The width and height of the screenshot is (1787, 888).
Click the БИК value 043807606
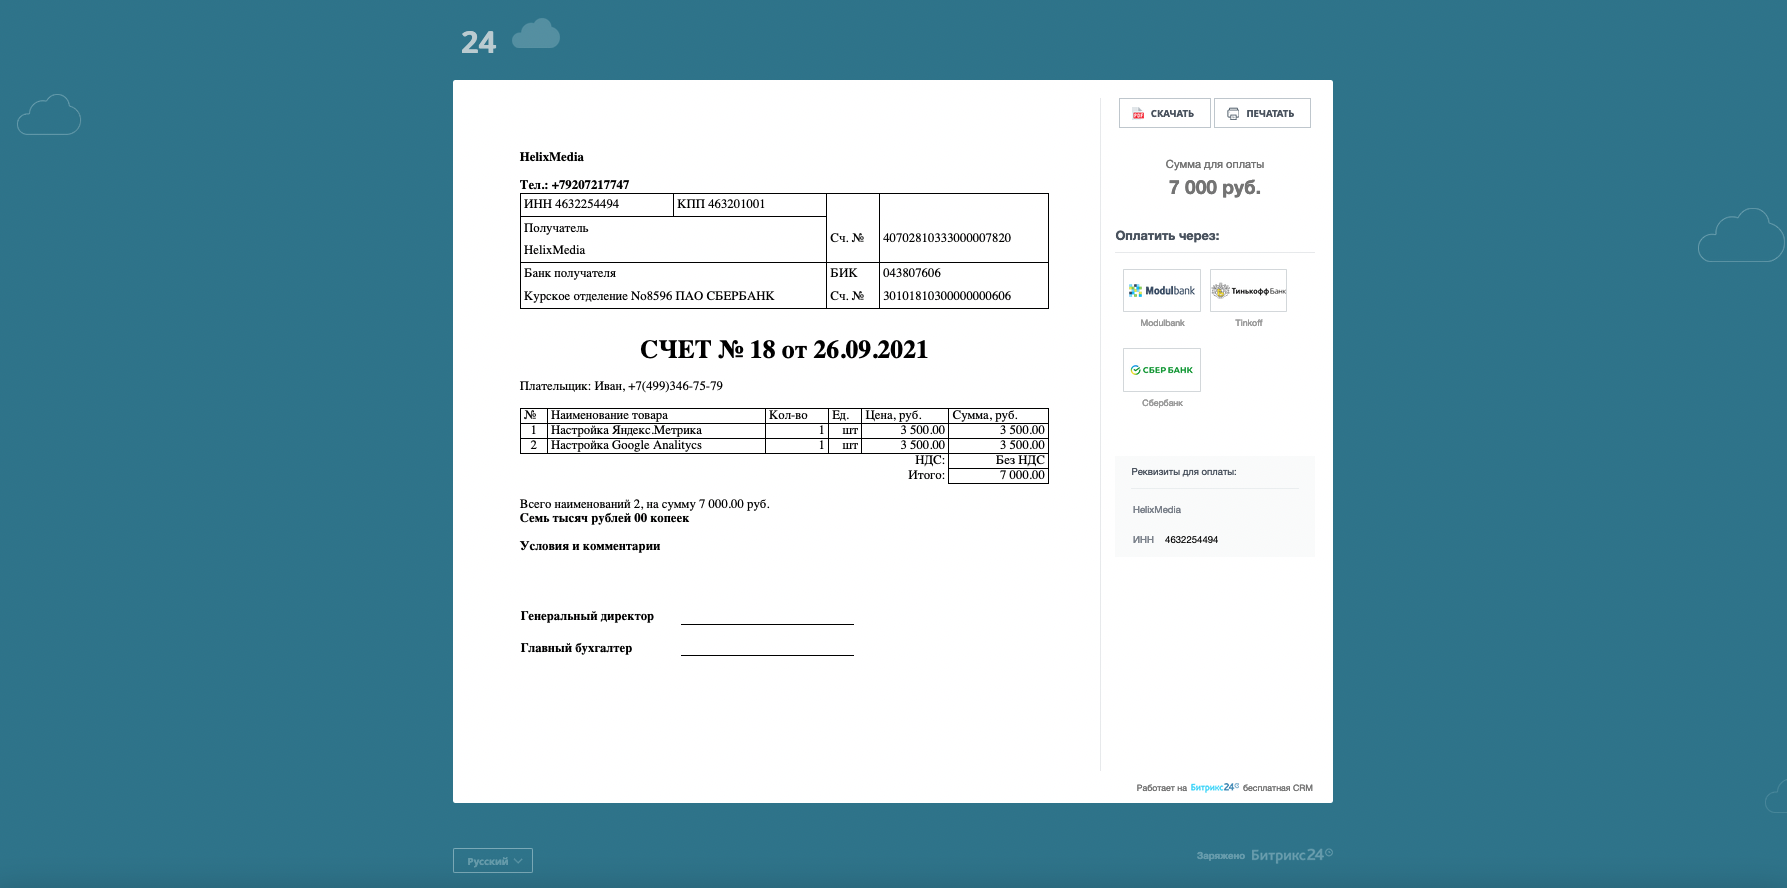911,273
